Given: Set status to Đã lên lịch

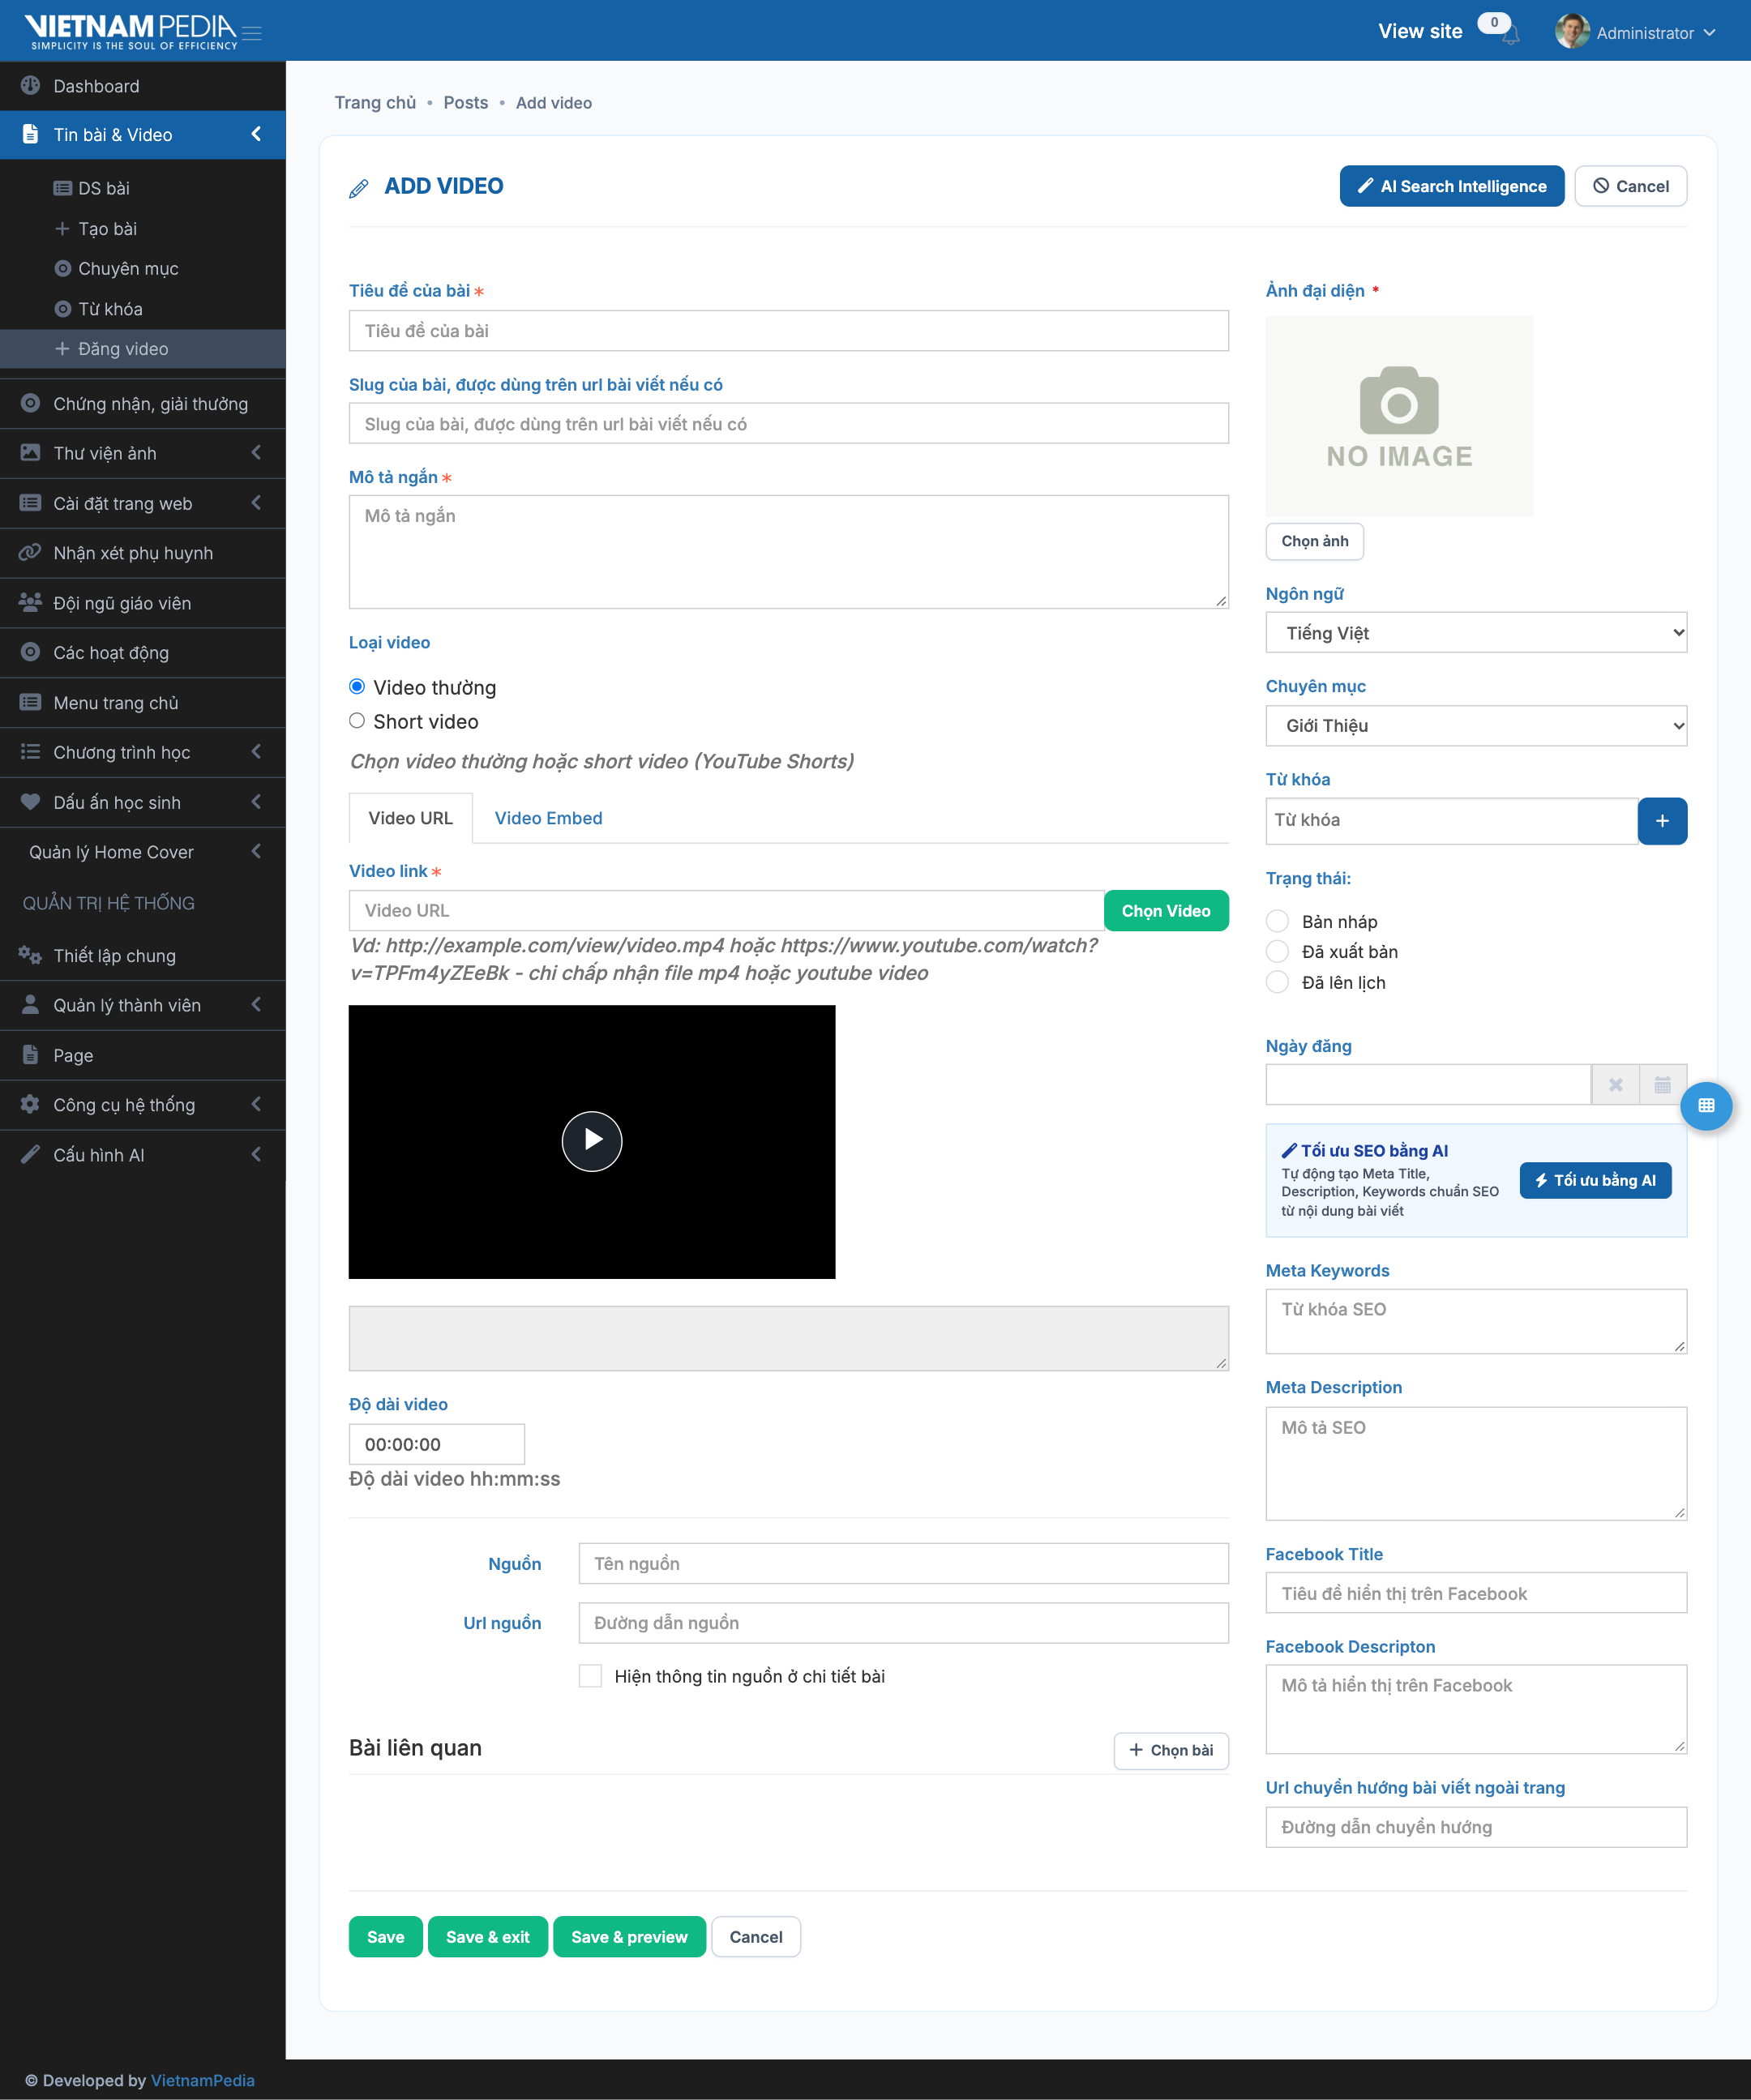Looking at the screenshot, I should [x=1277, y=982].
